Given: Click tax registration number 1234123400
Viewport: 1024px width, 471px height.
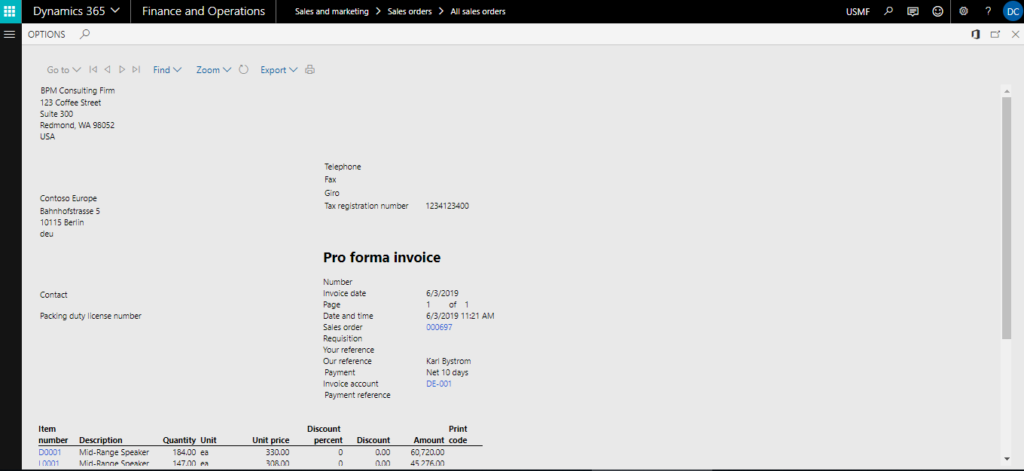Looking at the screenshot, I should tap(447, 206).
